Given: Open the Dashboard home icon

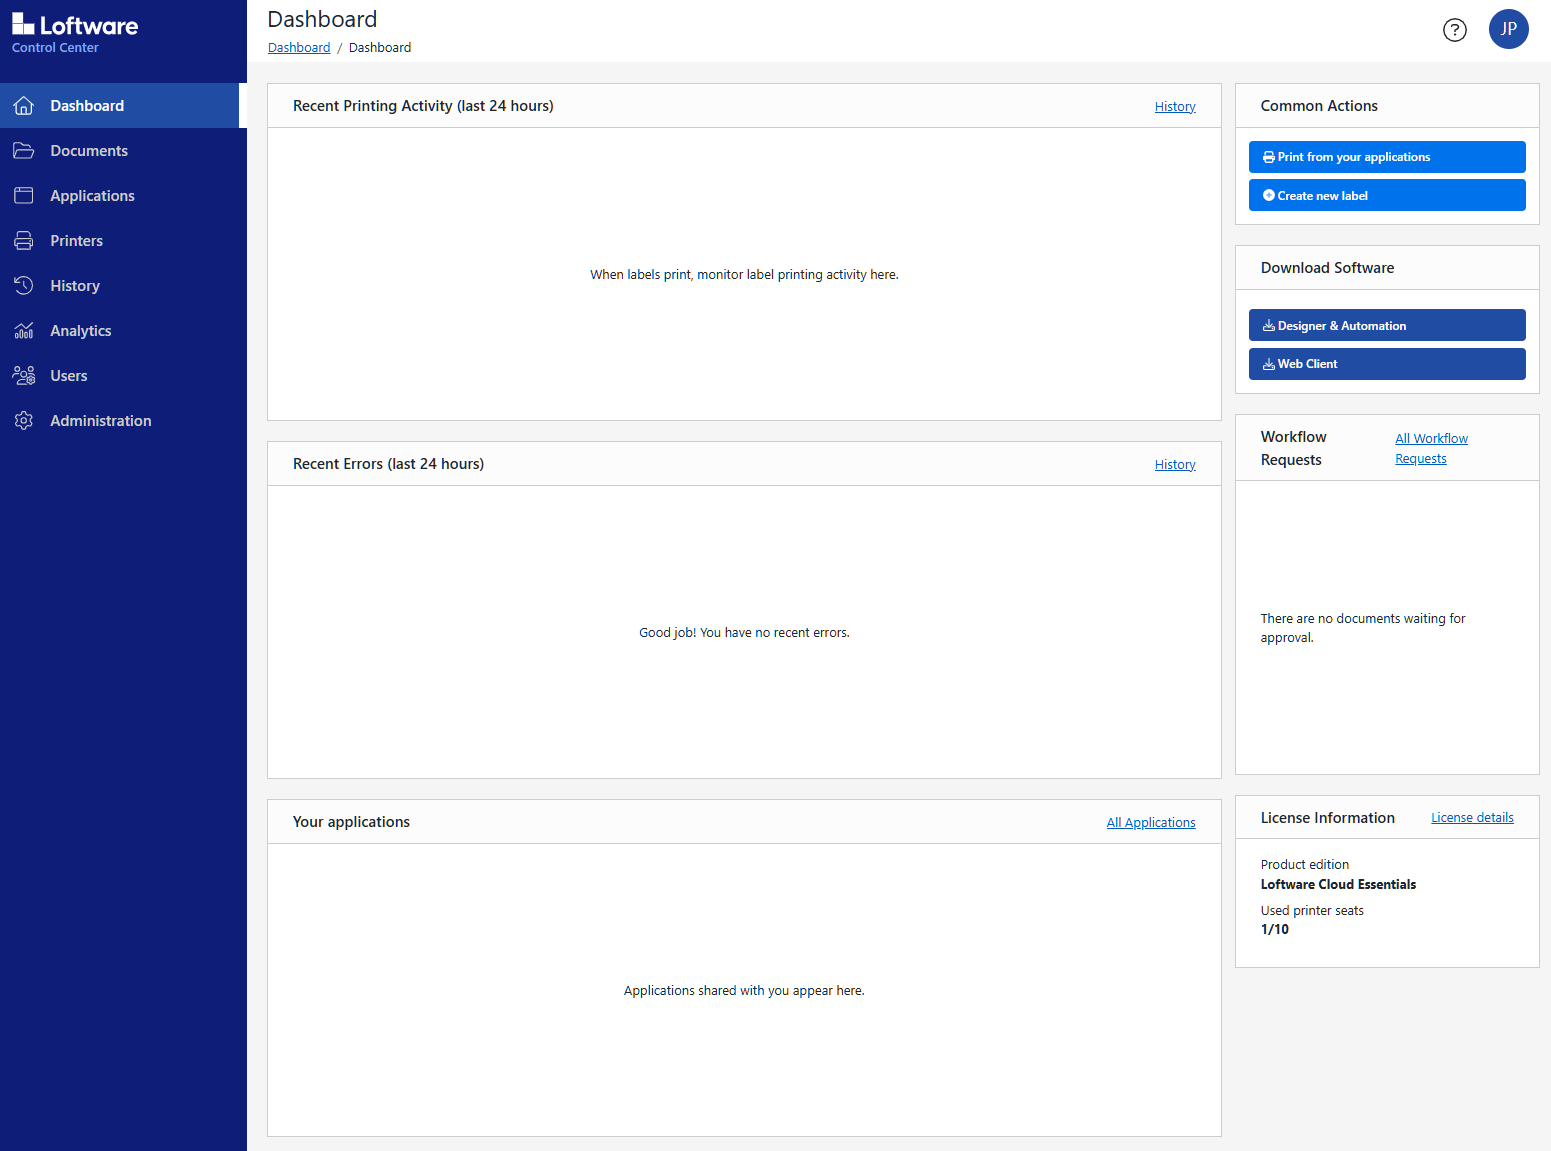Looking at the screenshot, I should pos(23,105).
